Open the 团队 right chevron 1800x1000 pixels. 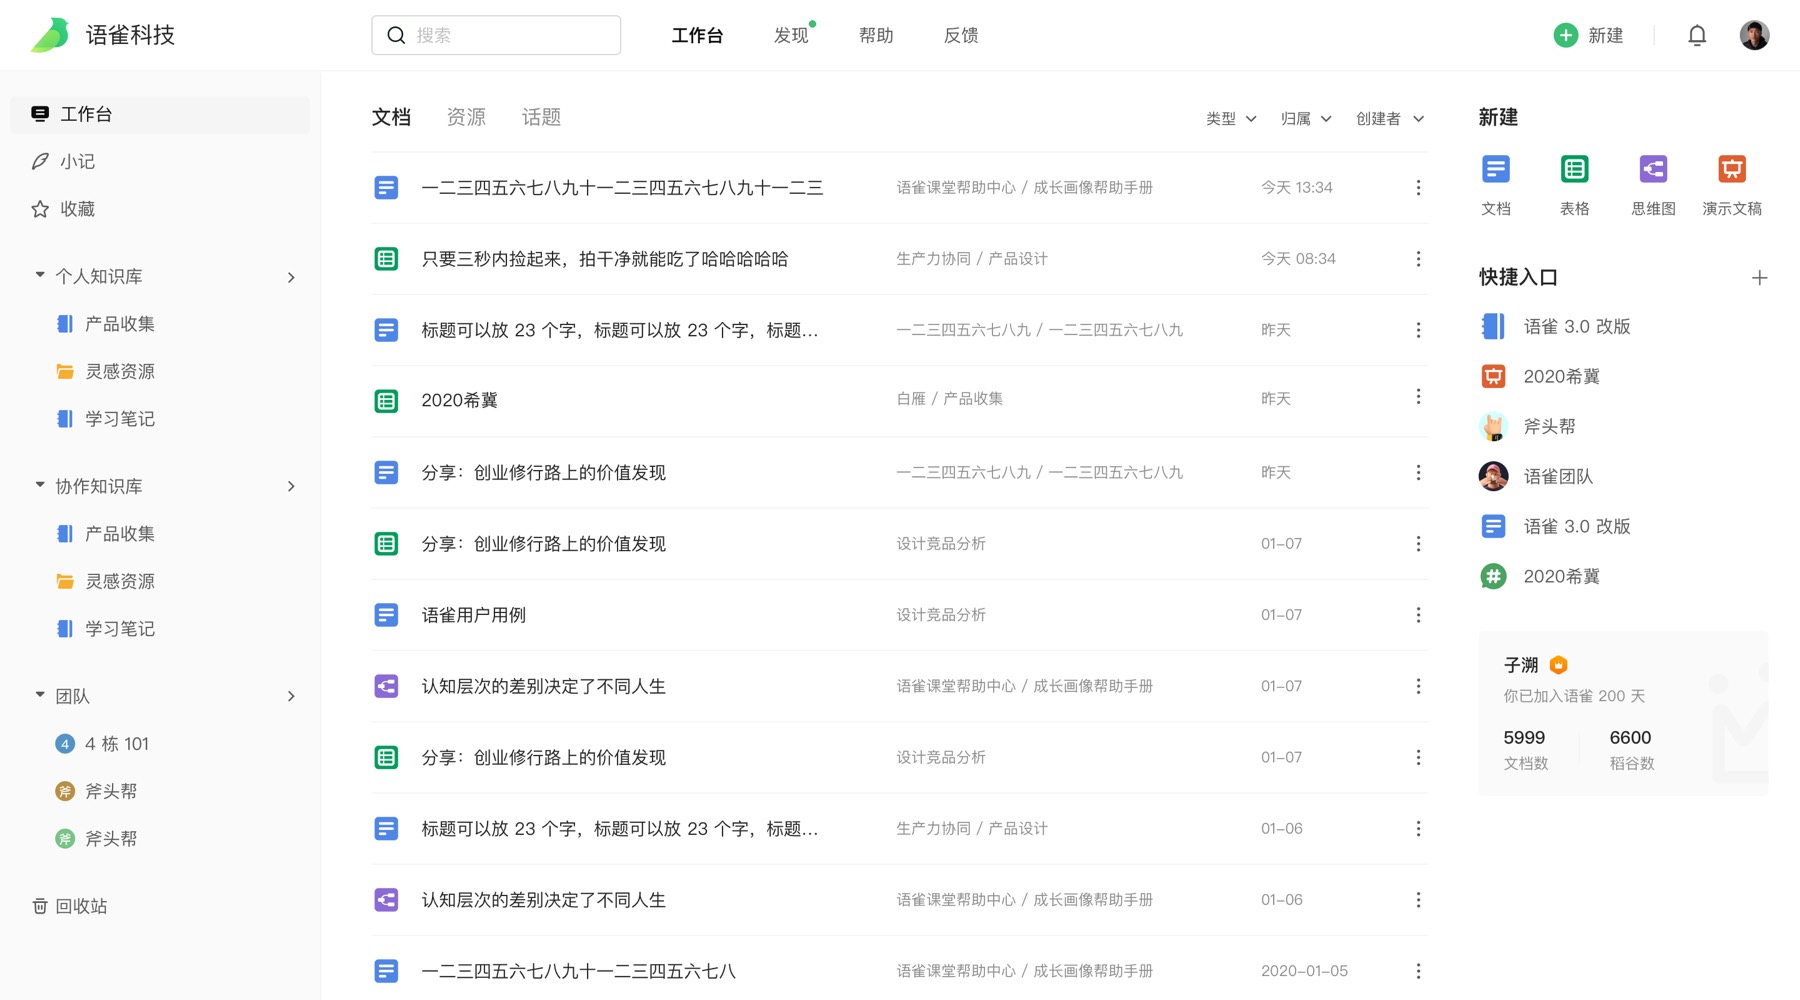291,696
